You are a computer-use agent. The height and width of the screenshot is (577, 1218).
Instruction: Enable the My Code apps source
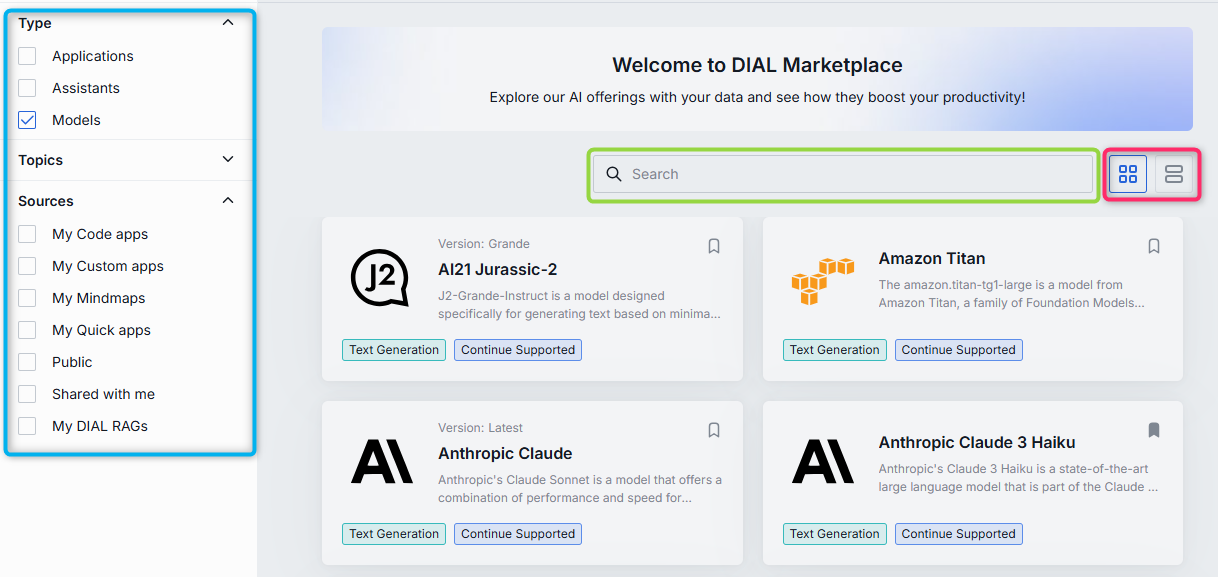pos(27,234)
